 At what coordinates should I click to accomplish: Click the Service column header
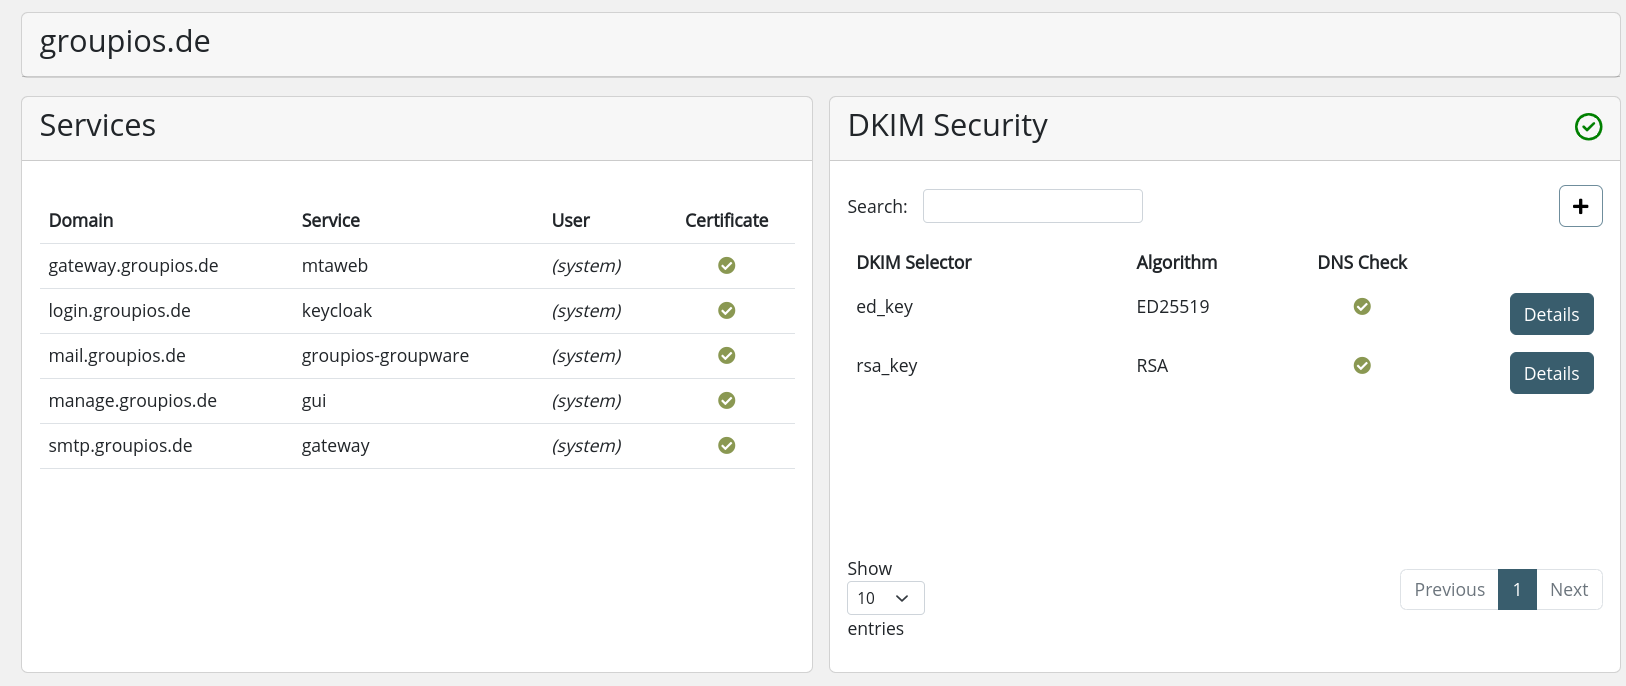(331, 220)
